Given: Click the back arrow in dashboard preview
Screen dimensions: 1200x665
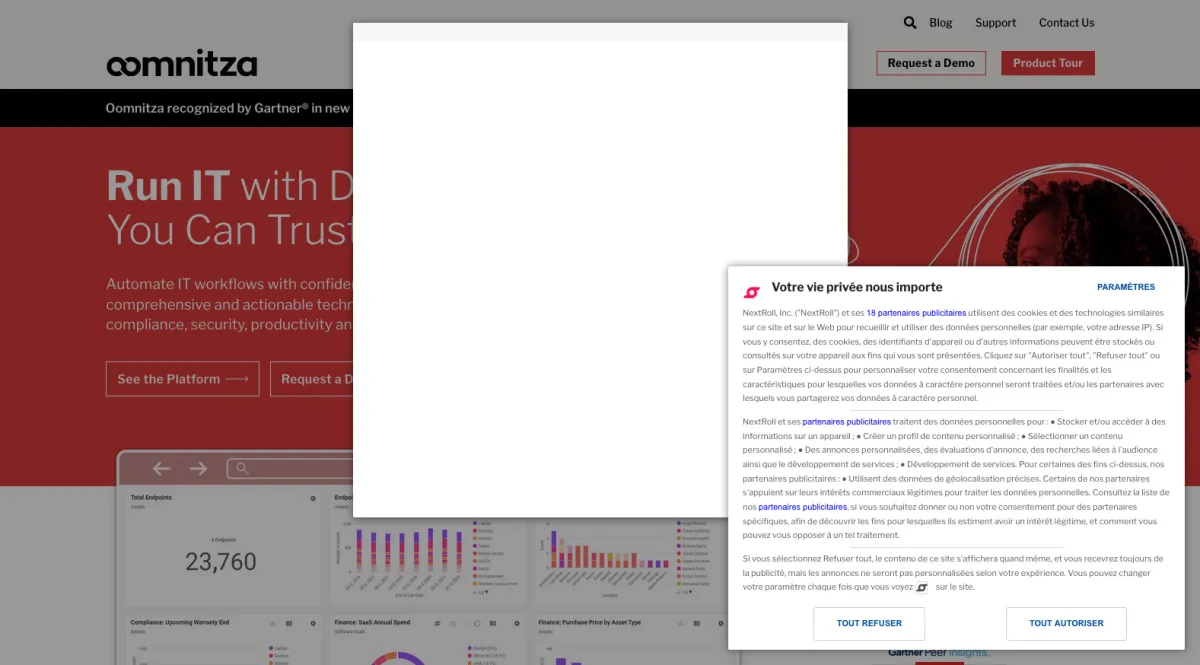Looking at the screenshot, I should pos(161,468).
